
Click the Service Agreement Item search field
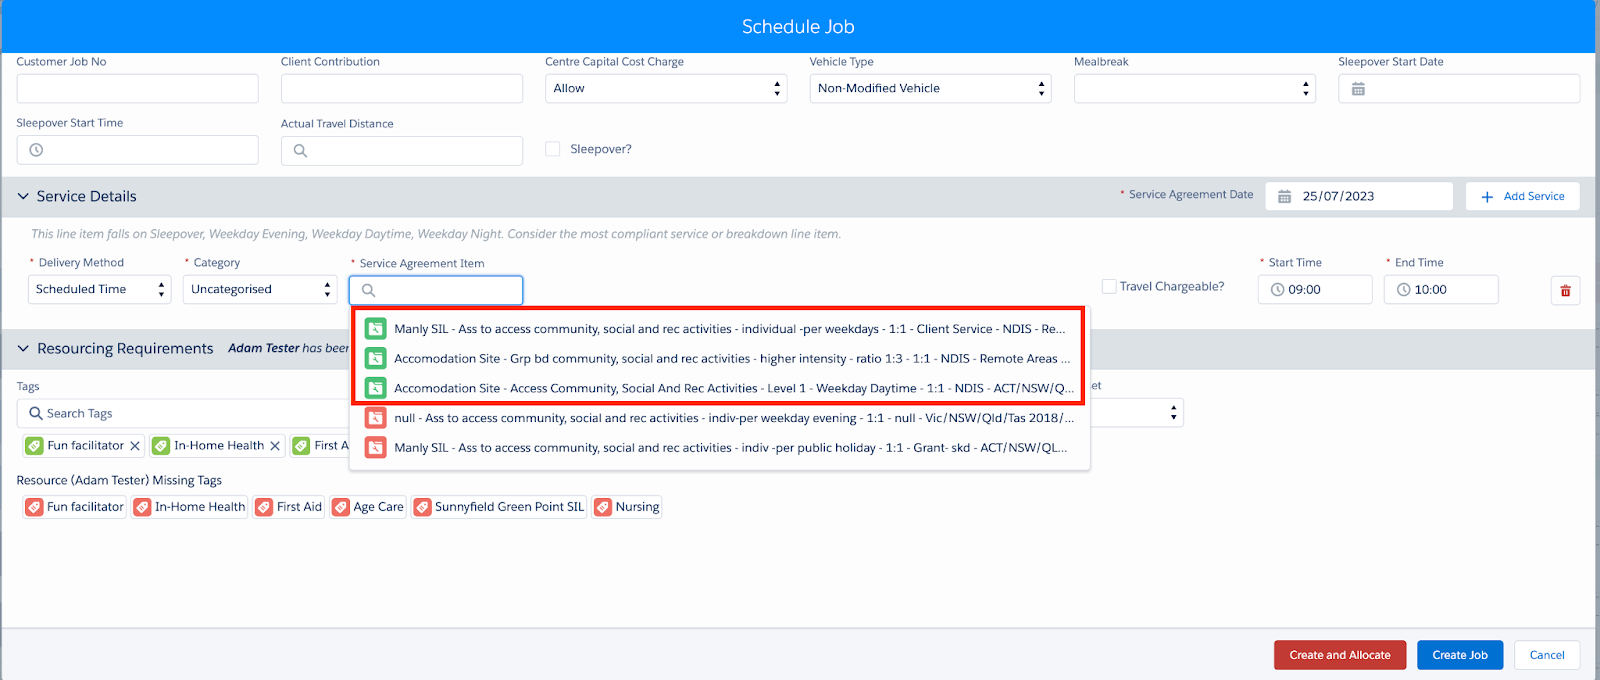coord(436,290)
